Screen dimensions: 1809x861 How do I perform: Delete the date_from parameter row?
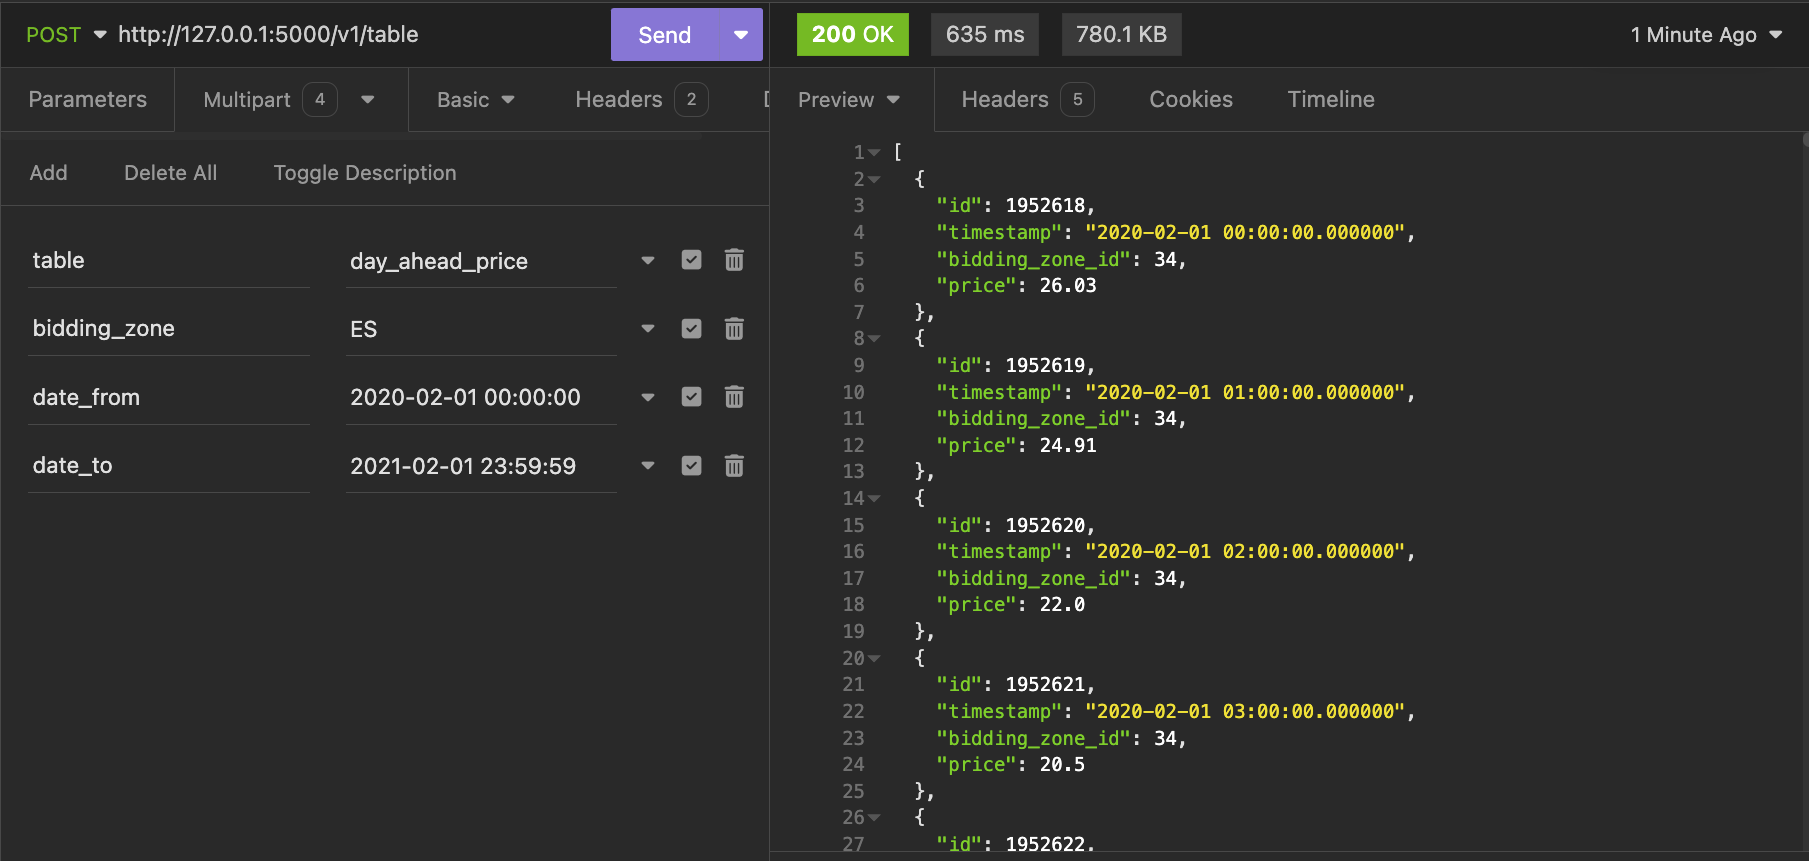(x=734, y=397)
